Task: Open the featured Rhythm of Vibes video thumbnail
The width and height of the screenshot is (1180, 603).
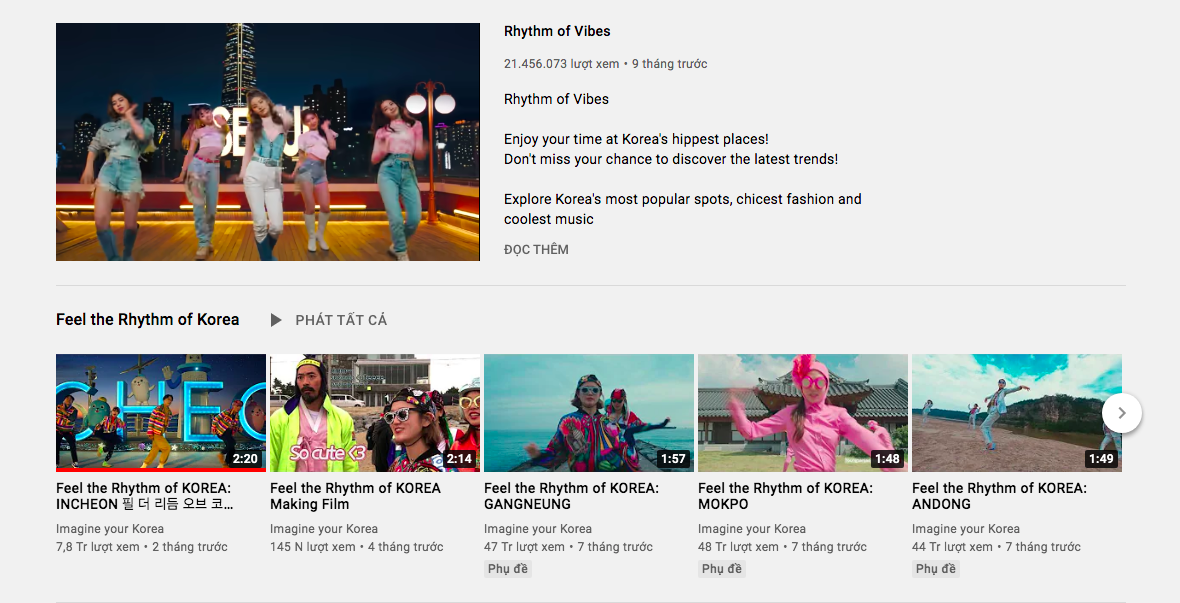Action: coord(268,142)
